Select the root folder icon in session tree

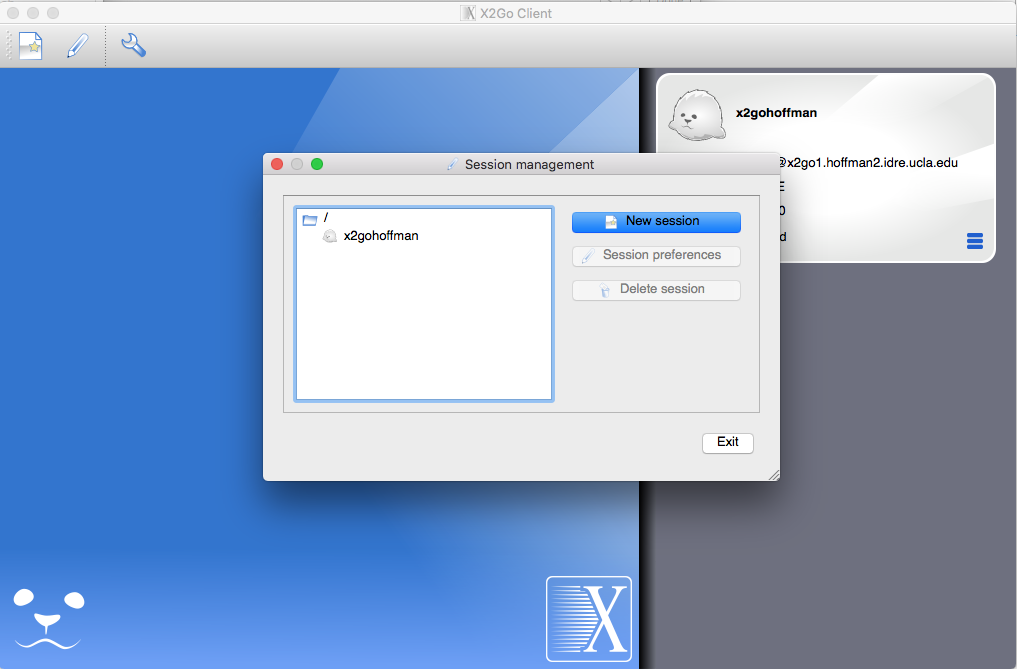(310, 219)
